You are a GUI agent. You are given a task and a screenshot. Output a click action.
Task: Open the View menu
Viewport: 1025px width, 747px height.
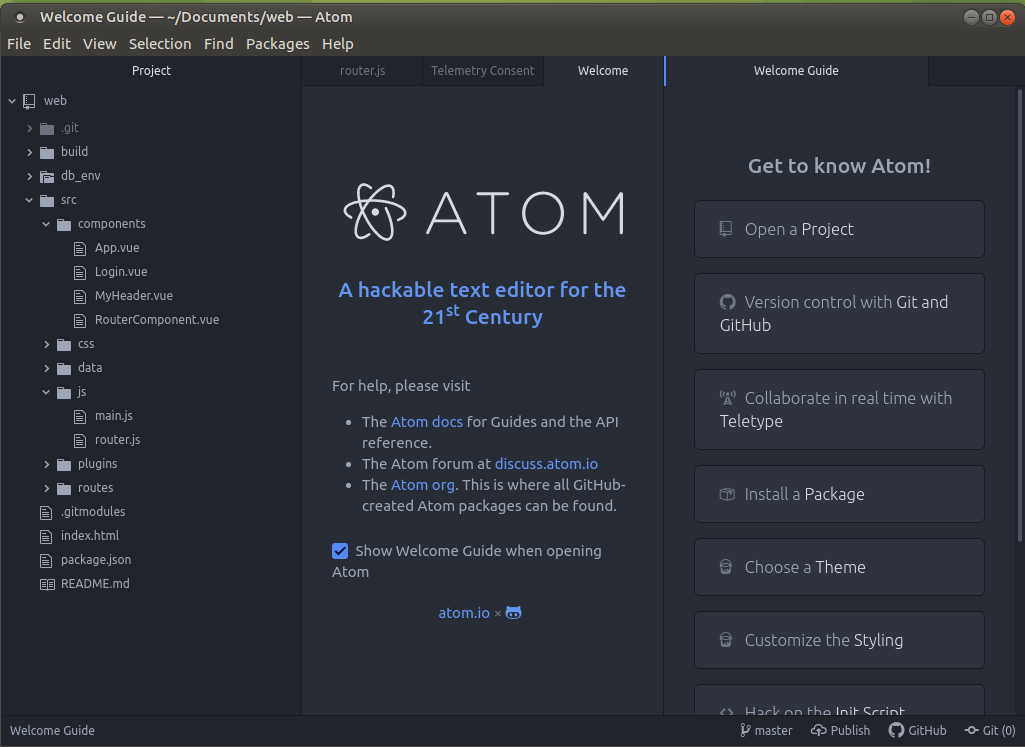tap(99, 44)
